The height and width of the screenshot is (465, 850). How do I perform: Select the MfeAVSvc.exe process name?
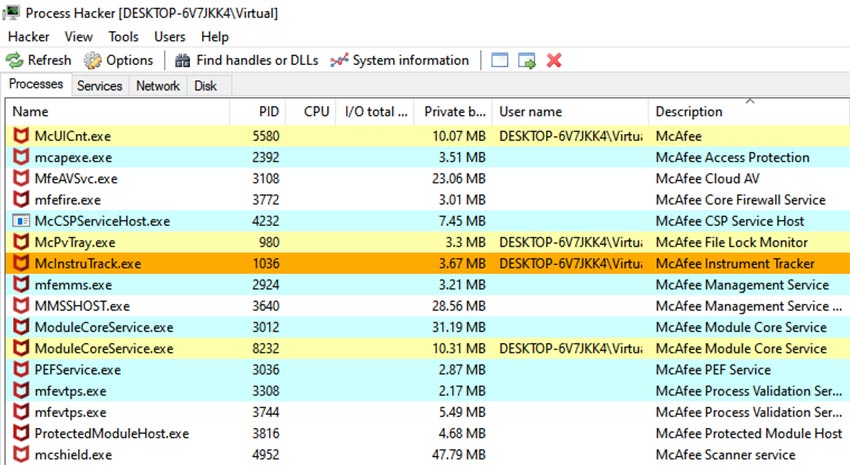click(76, 179)
